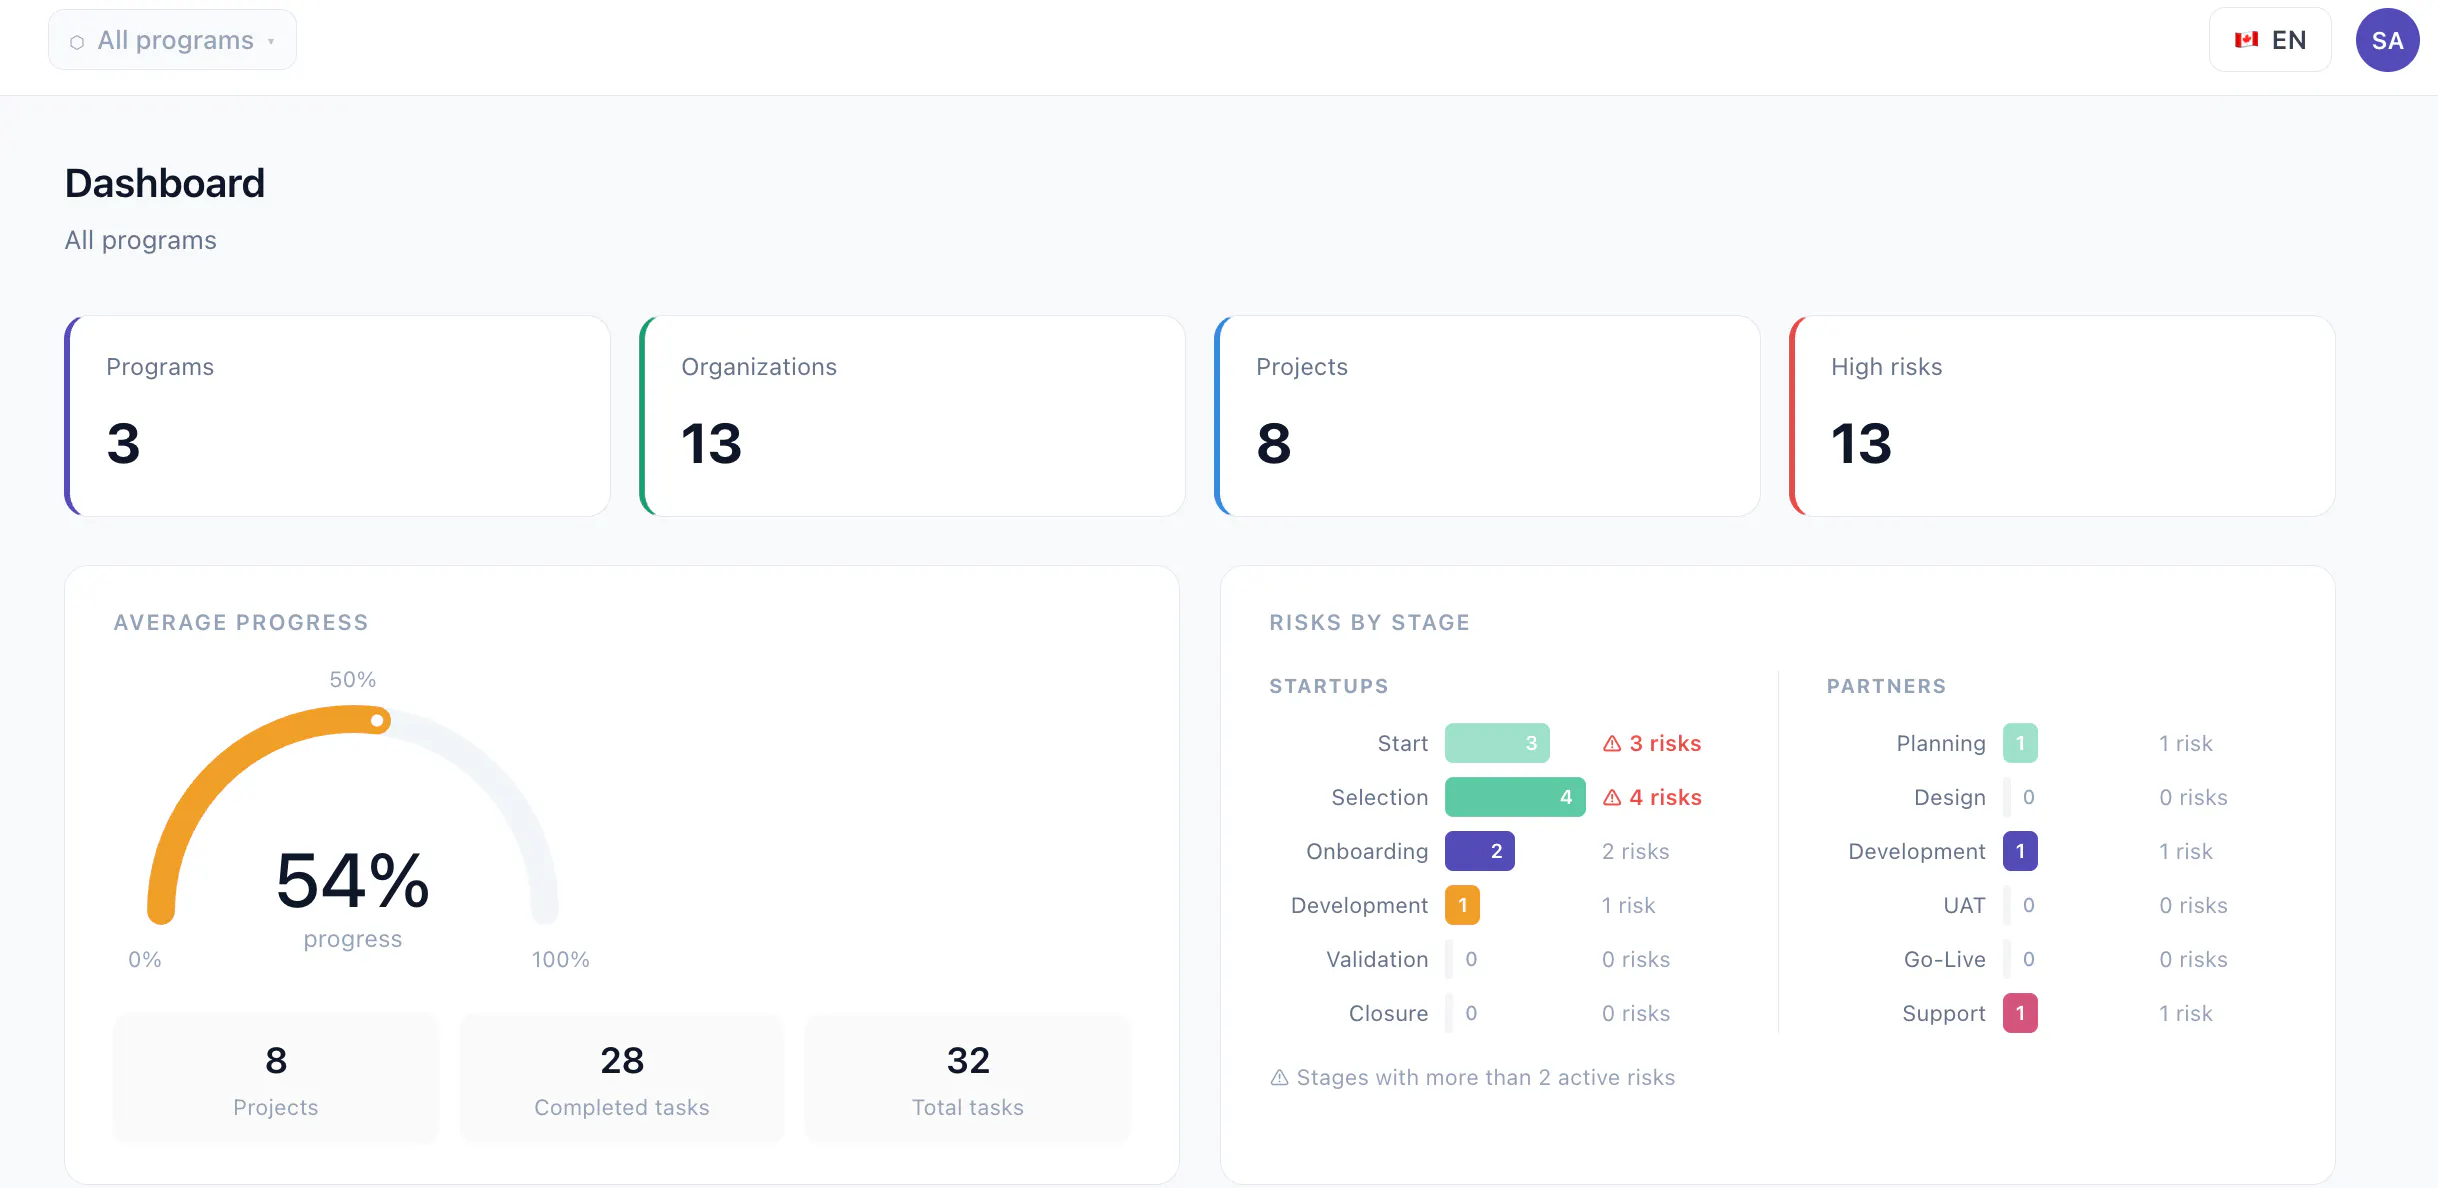Click the Partners Development purple badge
The width and height of the screenshot is (2438, 1188).
[2020, 851]
